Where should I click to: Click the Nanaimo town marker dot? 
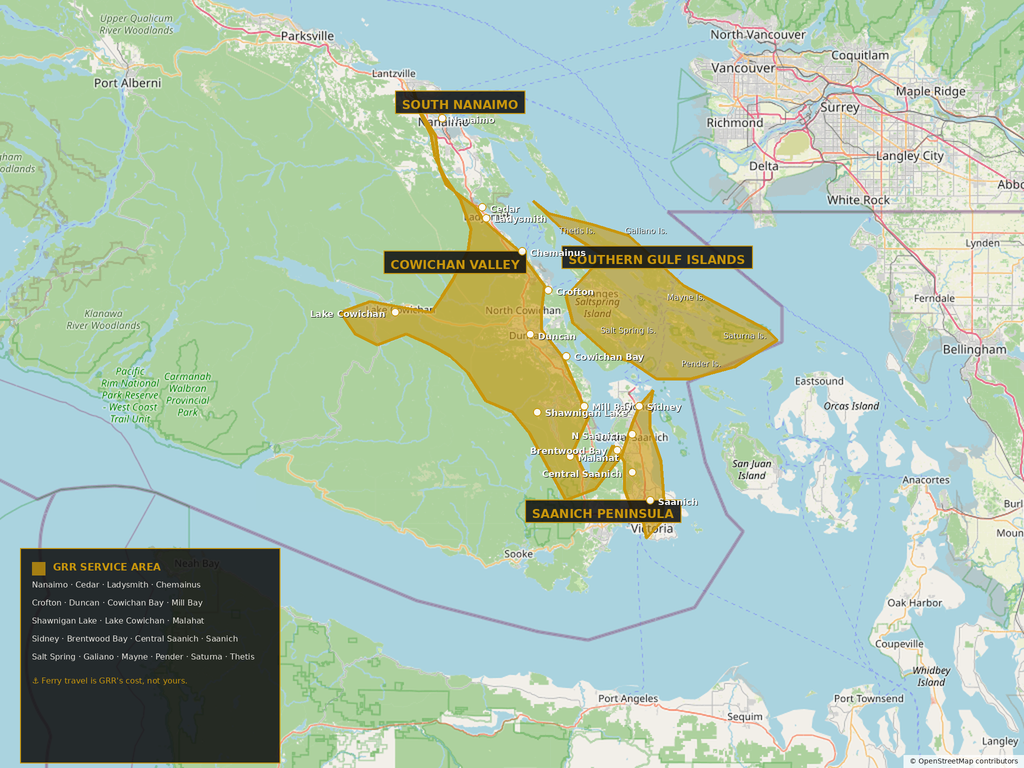(442, 119)
